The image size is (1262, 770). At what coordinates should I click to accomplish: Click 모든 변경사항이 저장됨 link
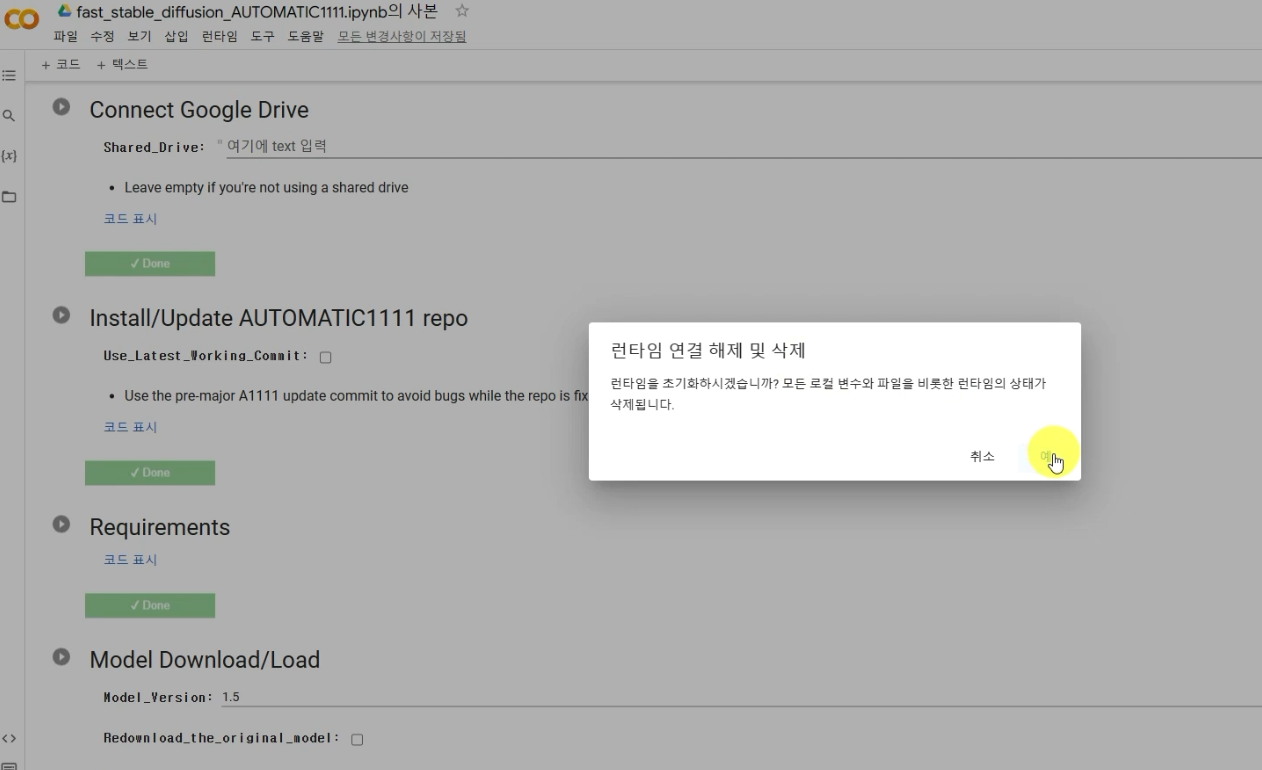point(402,36)
